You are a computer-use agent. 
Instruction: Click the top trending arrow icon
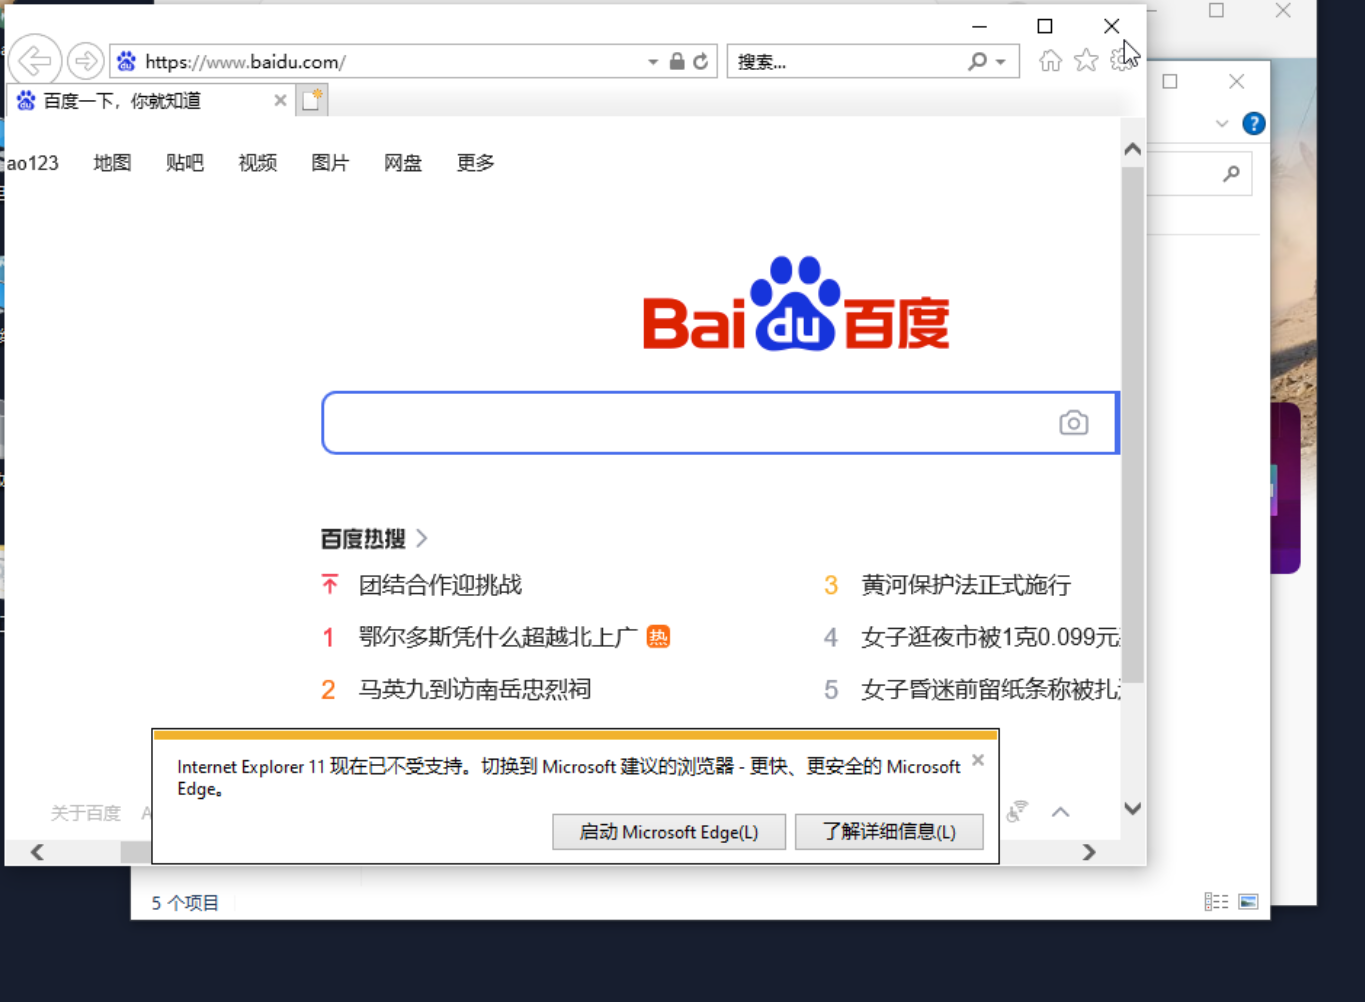tap(330, 584)
